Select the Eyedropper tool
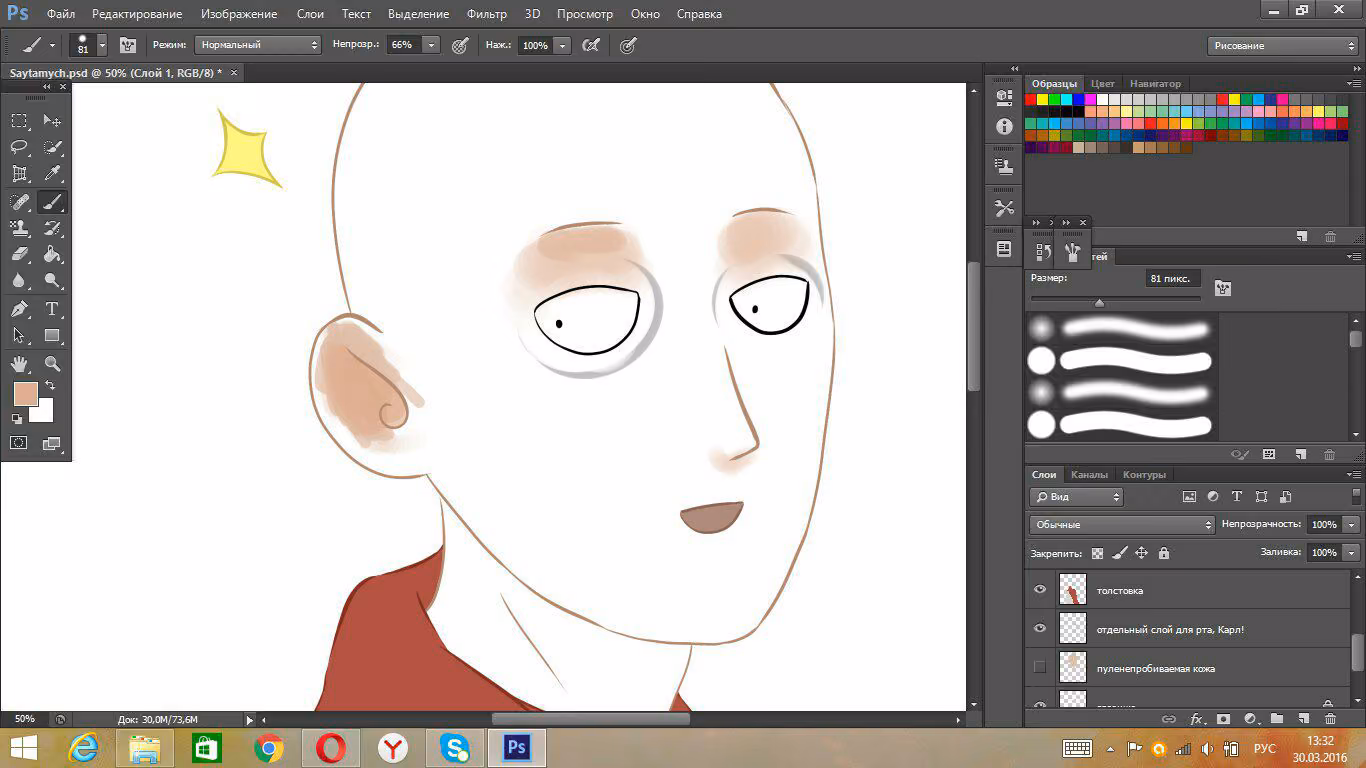The width and height of the screenshot is (1366, 768). pos(52,175)
